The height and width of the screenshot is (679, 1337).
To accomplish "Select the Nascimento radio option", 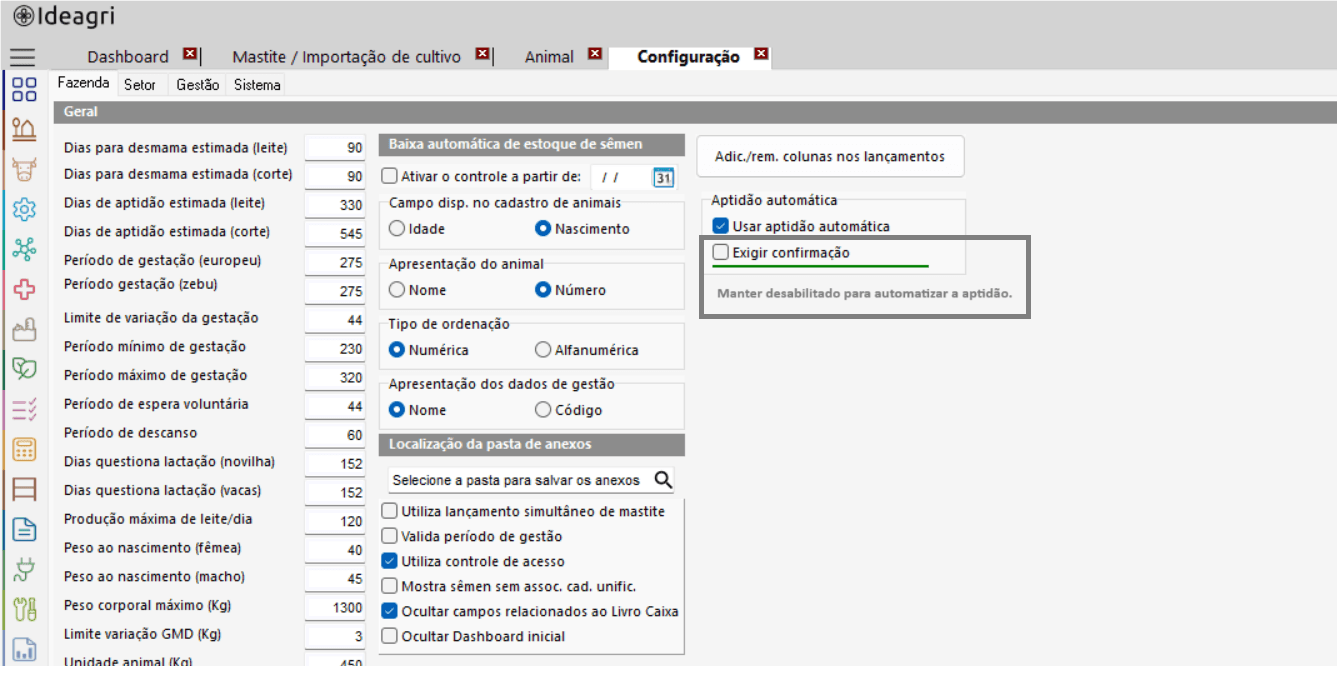I will 543,229.
